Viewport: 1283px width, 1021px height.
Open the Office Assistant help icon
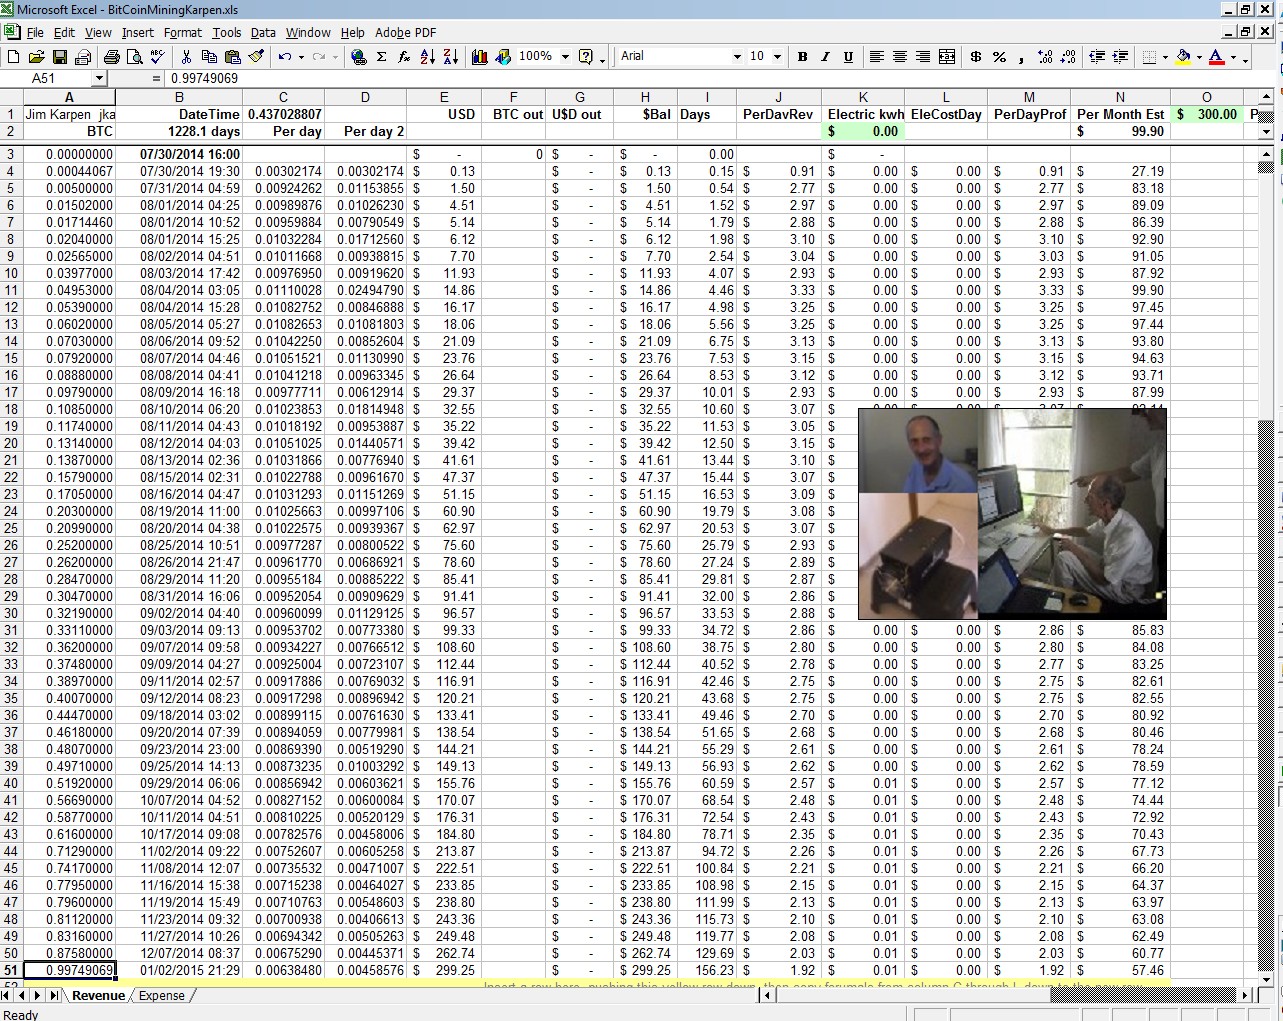[x=586, y=57]
